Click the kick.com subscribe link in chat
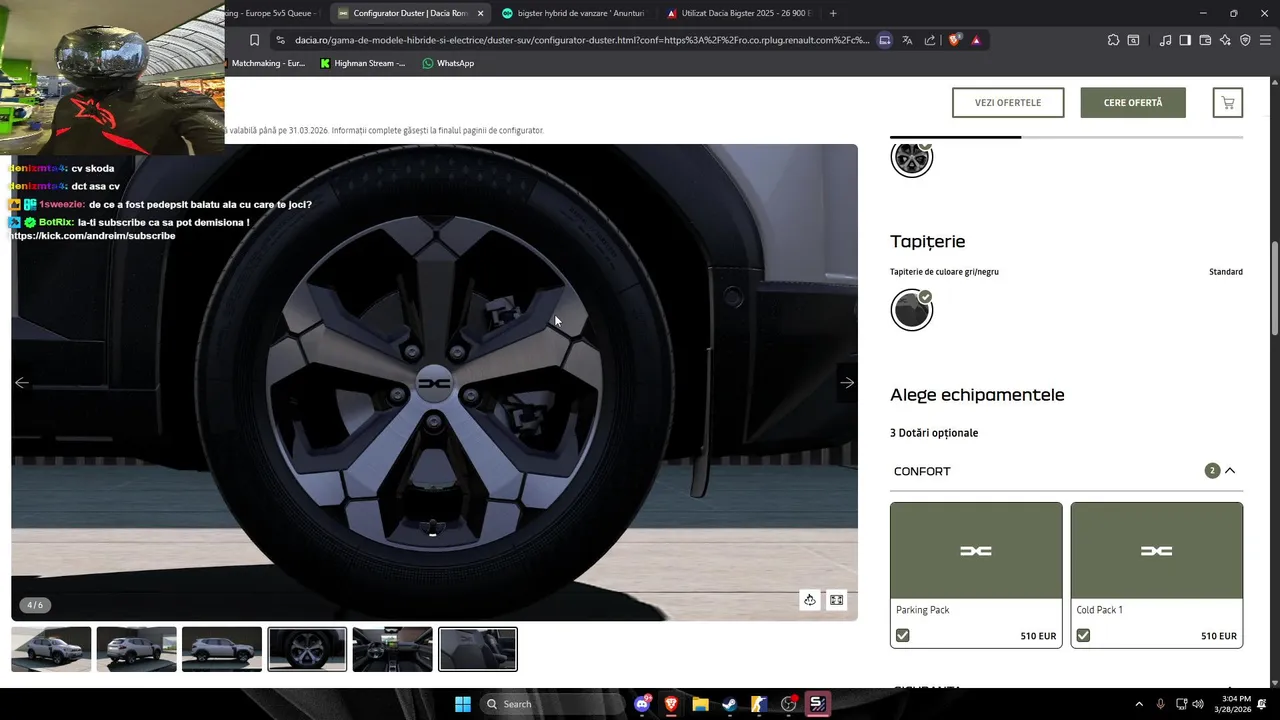Image resolution: width=1280 pixels, height=720 pixels. coord(93,236)
